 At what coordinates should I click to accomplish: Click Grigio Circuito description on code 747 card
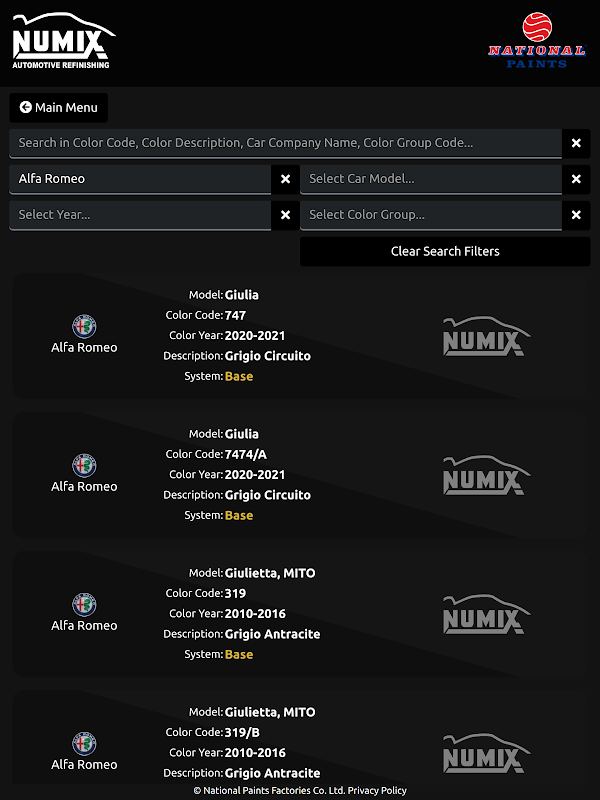click(267, 356)
